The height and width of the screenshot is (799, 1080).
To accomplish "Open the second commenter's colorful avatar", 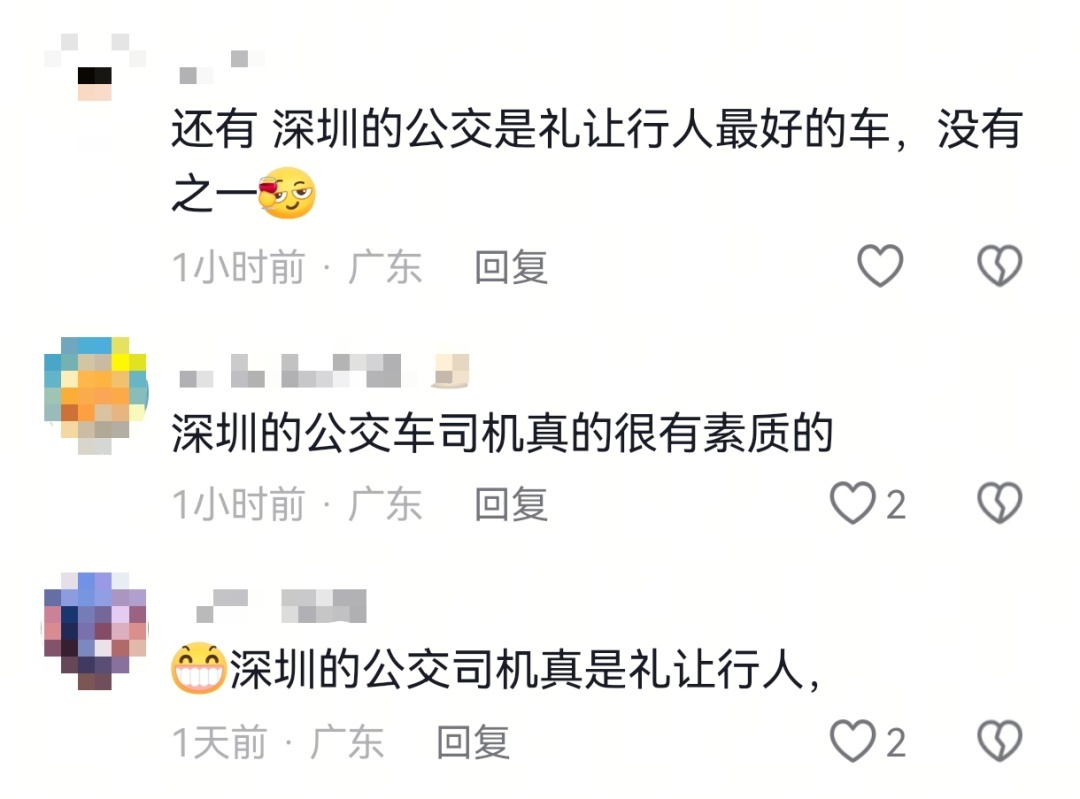I will [95, 395].
